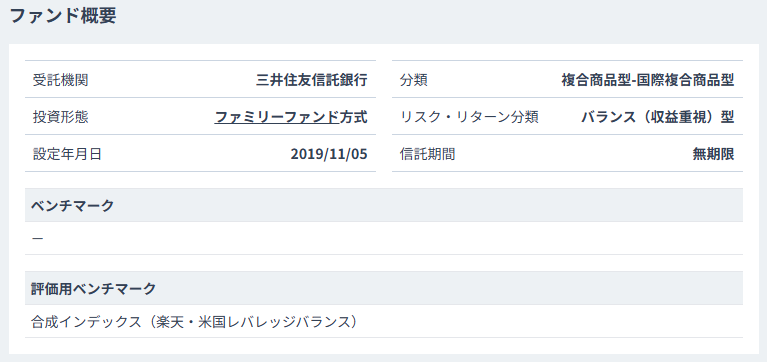Select the 受託機関 label

tap(61, 80)
